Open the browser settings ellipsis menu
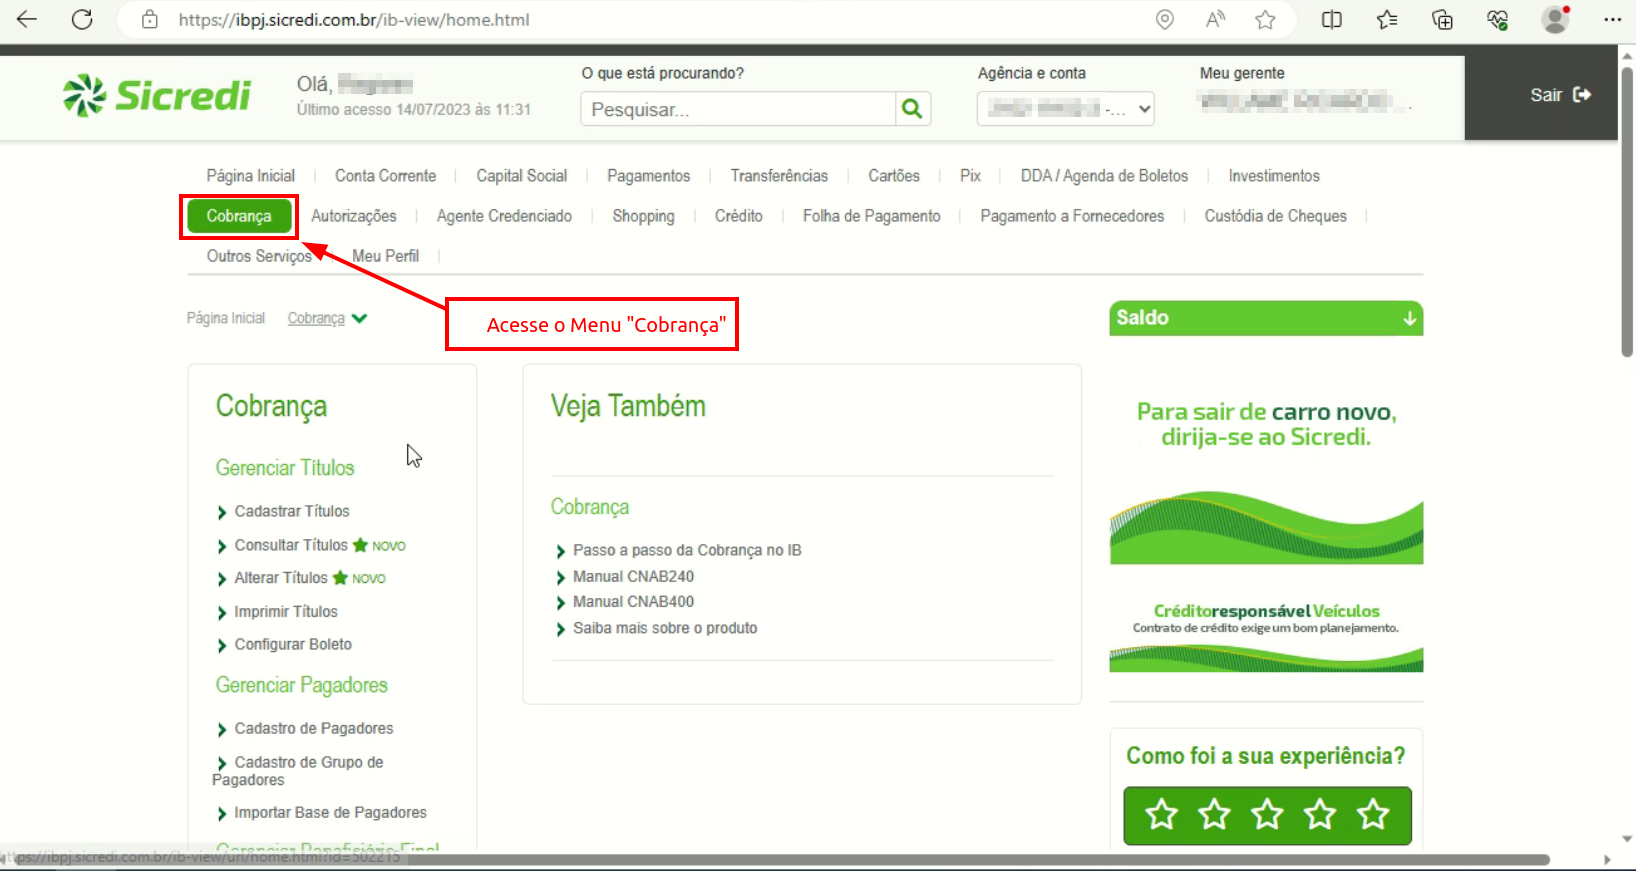The image size is (1636, 871). pyautogui.click(x=1612, y=19)
